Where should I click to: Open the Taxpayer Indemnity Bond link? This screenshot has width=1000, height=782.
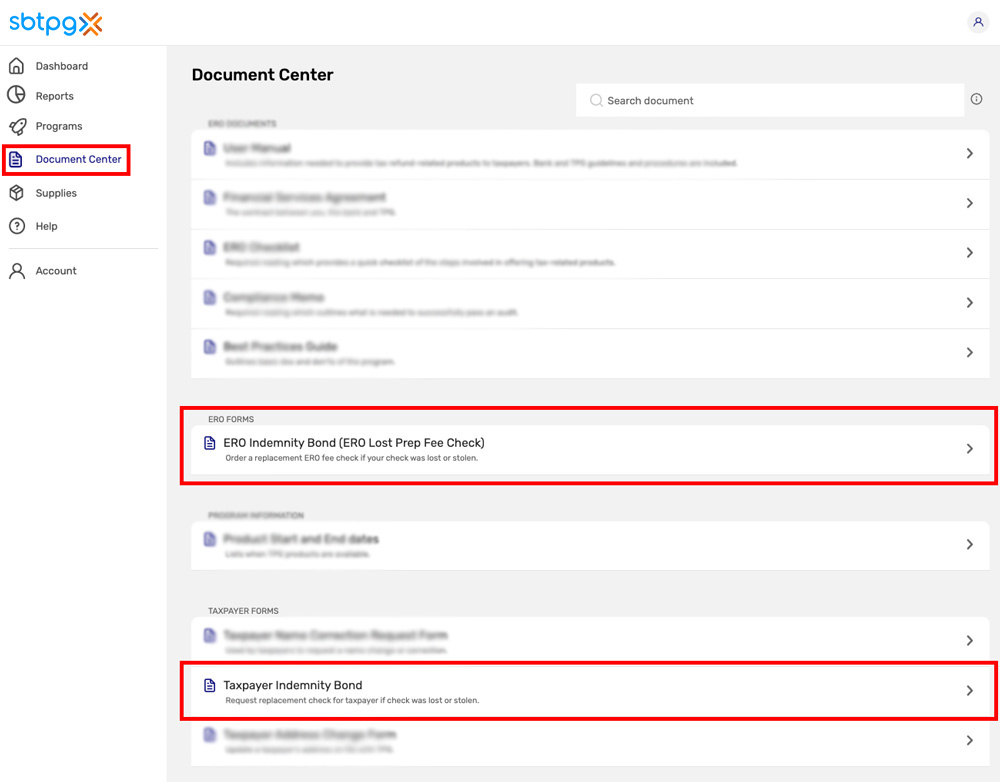(x=293, y=686)
